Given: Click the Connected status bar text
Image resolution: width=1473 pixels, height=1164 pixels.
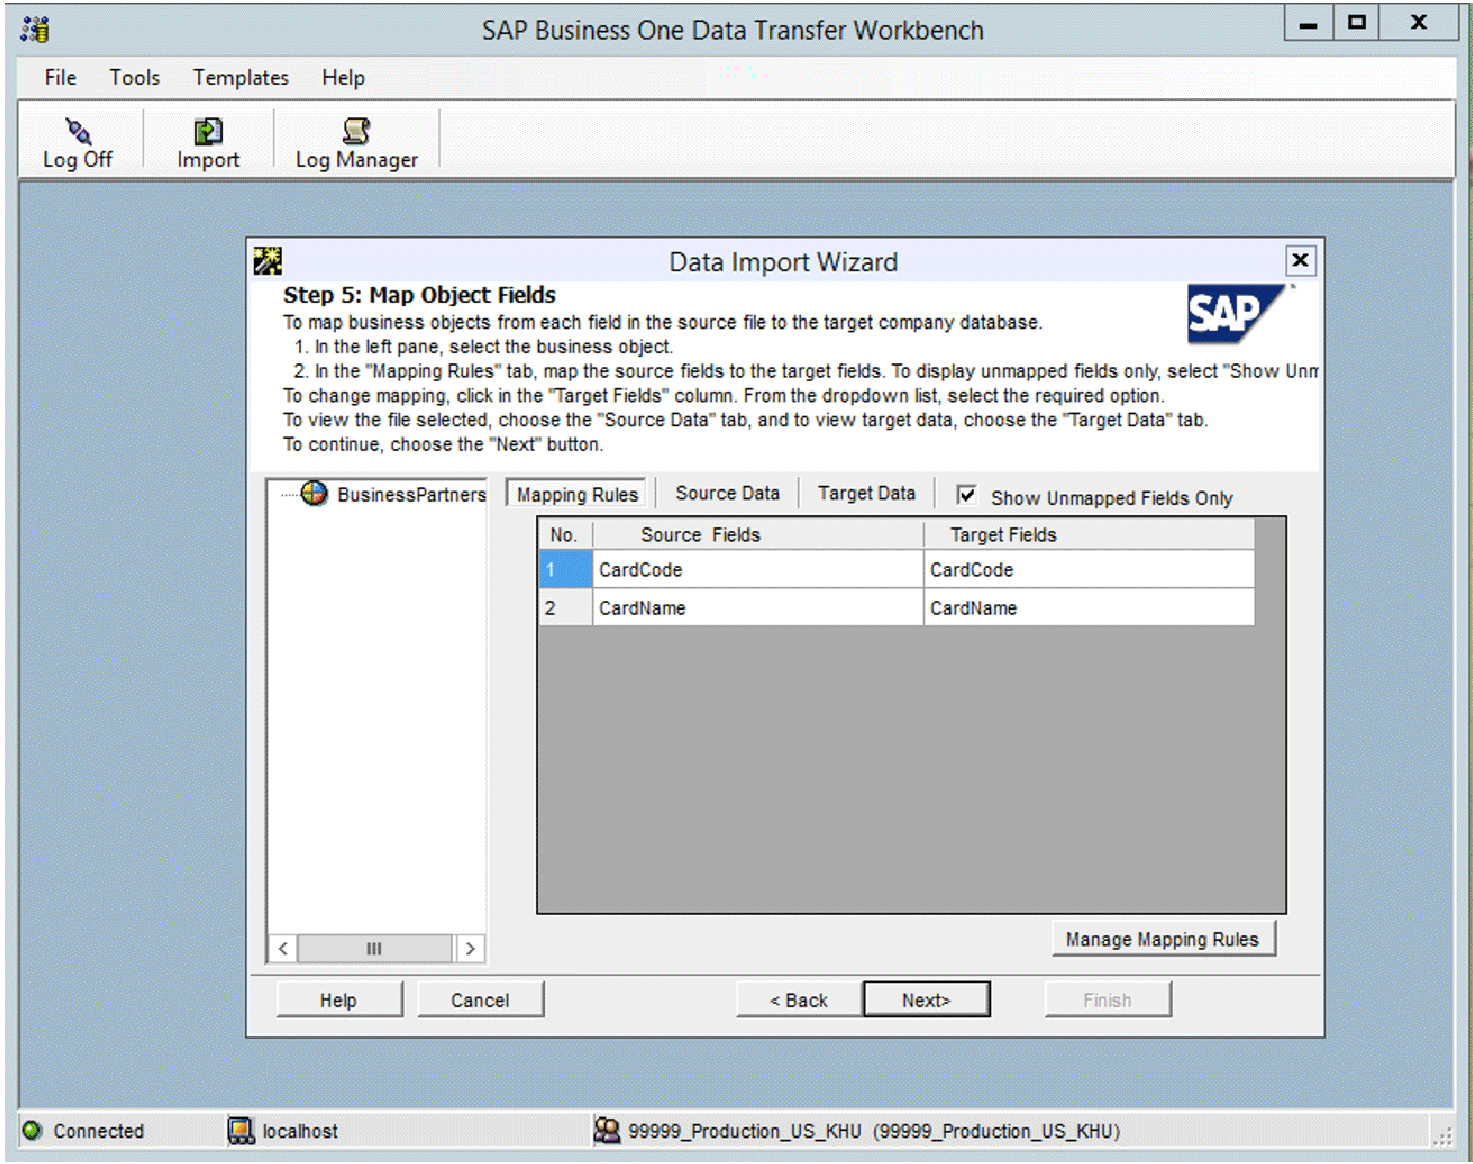Looking at the screenshot, I should point(99,1131).
